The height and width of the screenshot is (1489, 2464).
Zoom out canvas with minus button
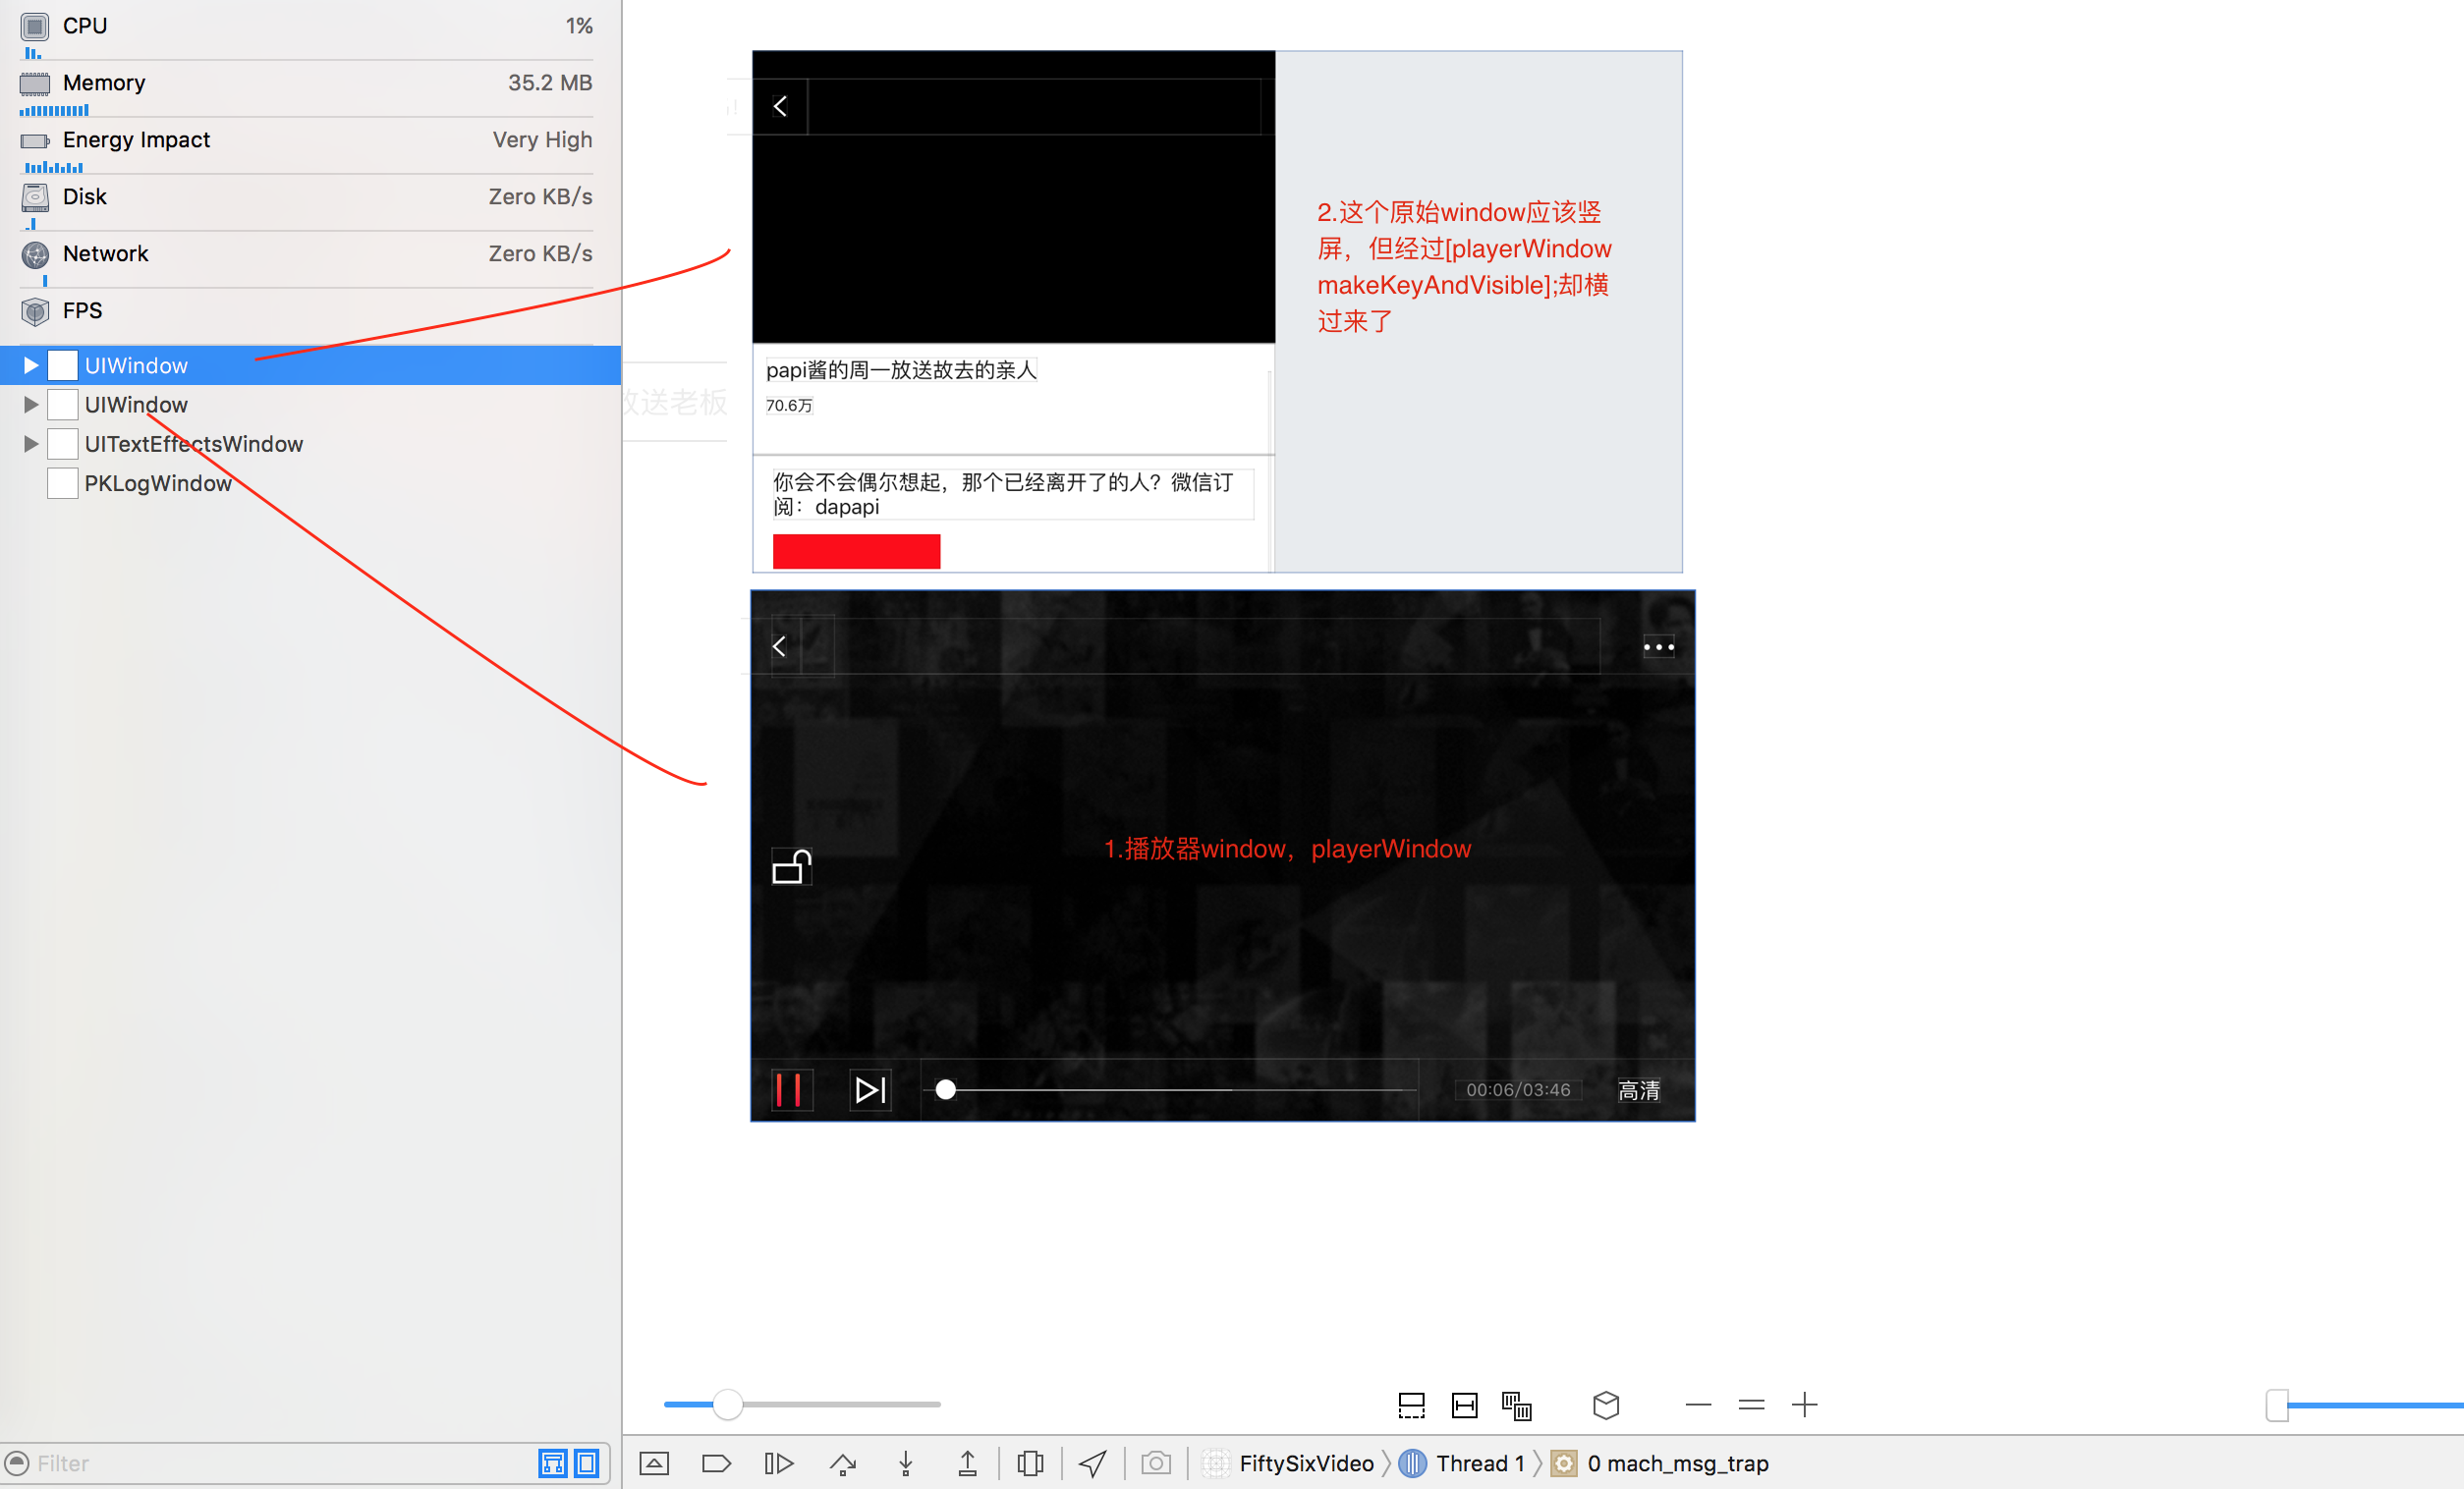[1698, 1405]
